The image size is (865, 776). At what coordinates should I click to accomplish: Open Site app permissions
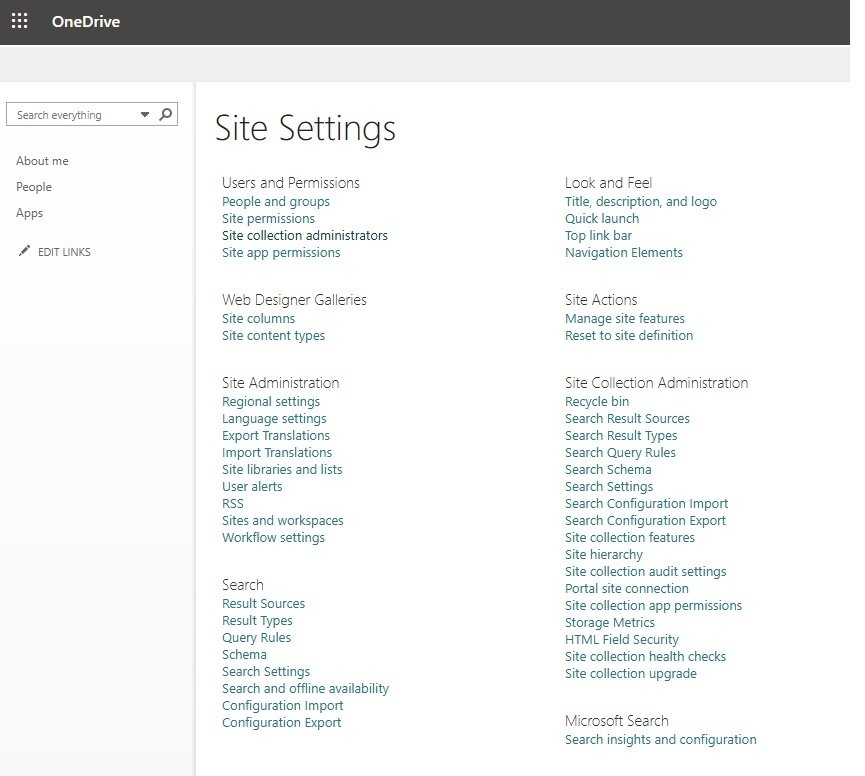281,253
